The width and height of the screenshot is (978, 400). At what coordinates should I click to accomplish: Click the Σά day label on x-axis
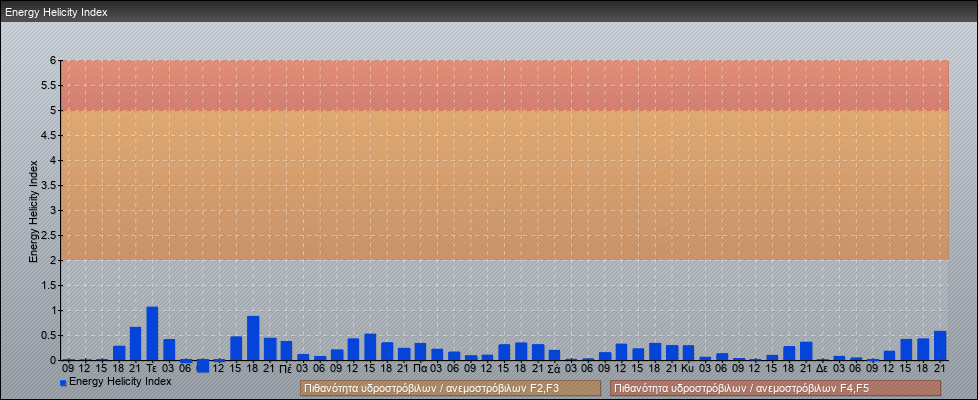(x=554, y=369)
